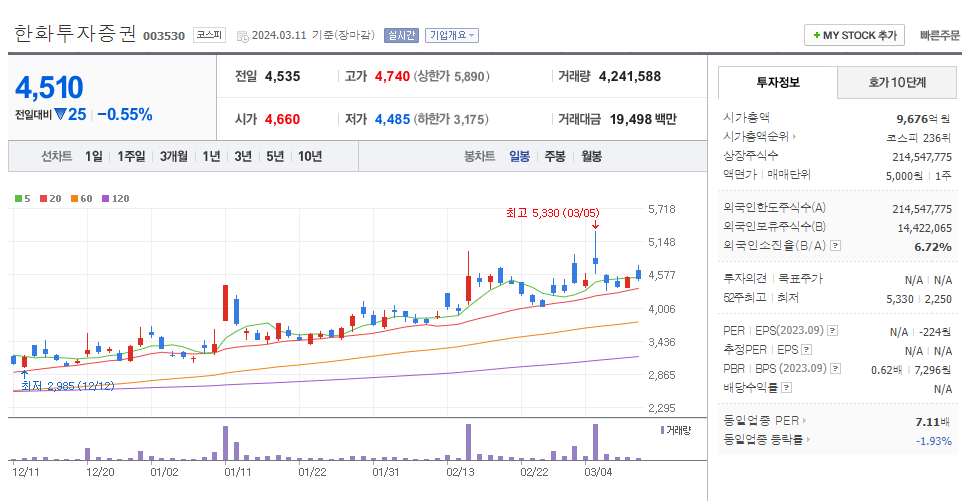Viewport: 962px width, 501px height.
Task: Click the 외국인소진율 value 6.72%
Action: tap(933, 247)
